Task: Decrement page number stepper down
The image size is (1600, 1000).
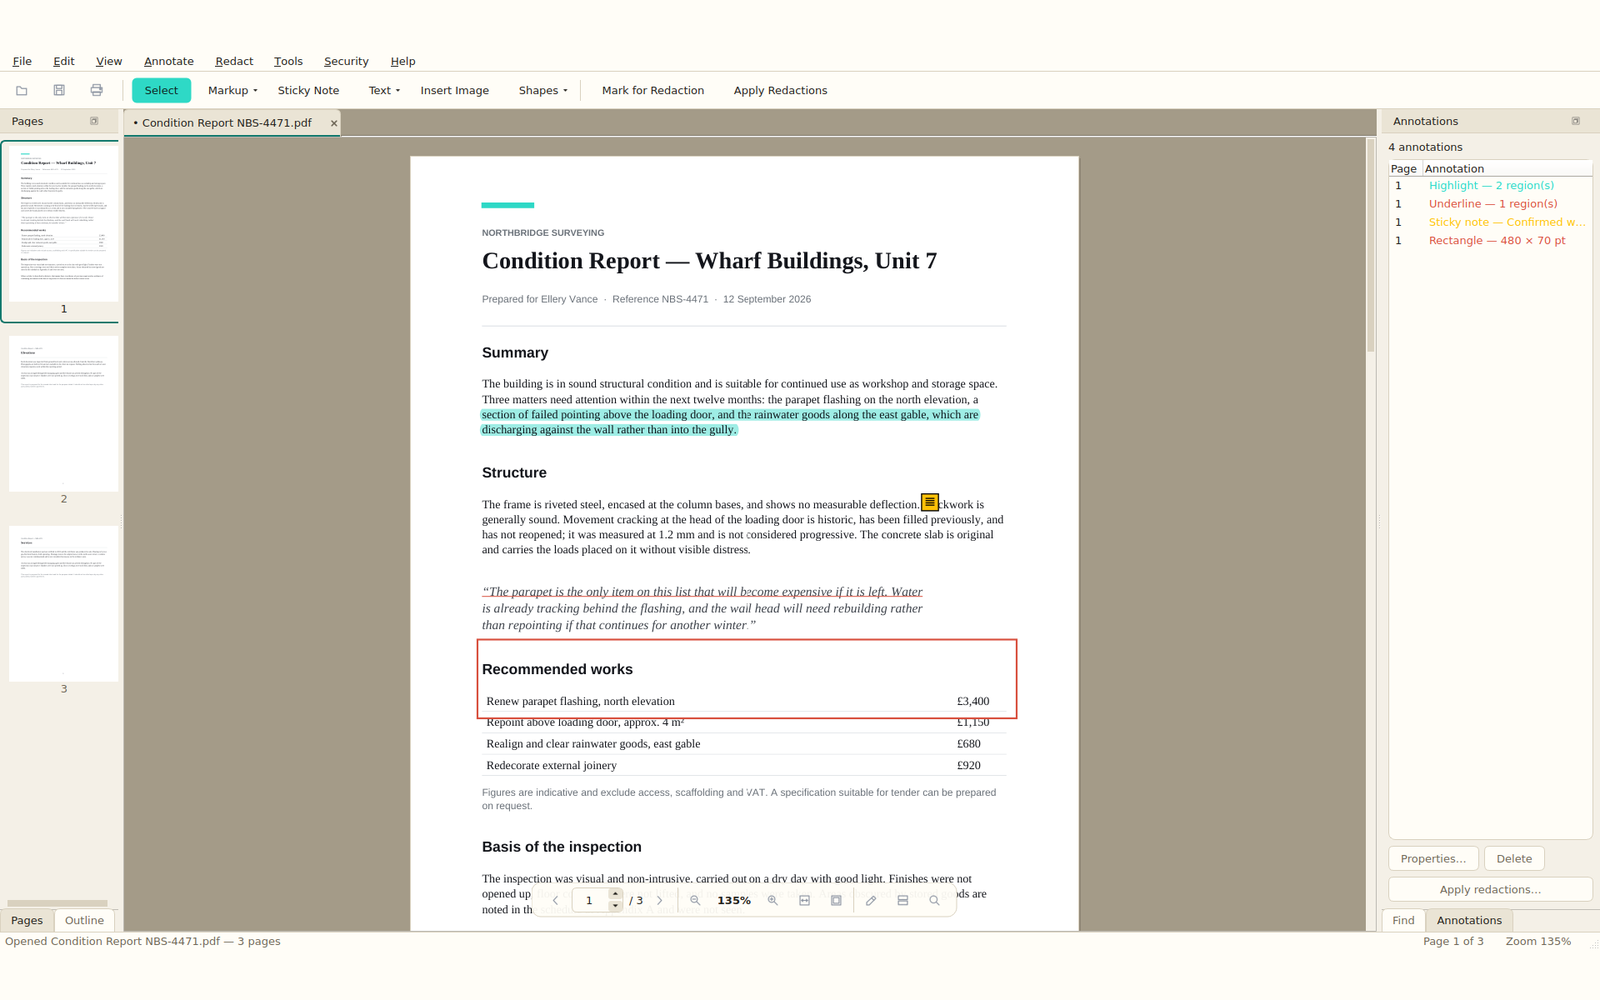Action: pyautogui.click(x=616, y=906)
